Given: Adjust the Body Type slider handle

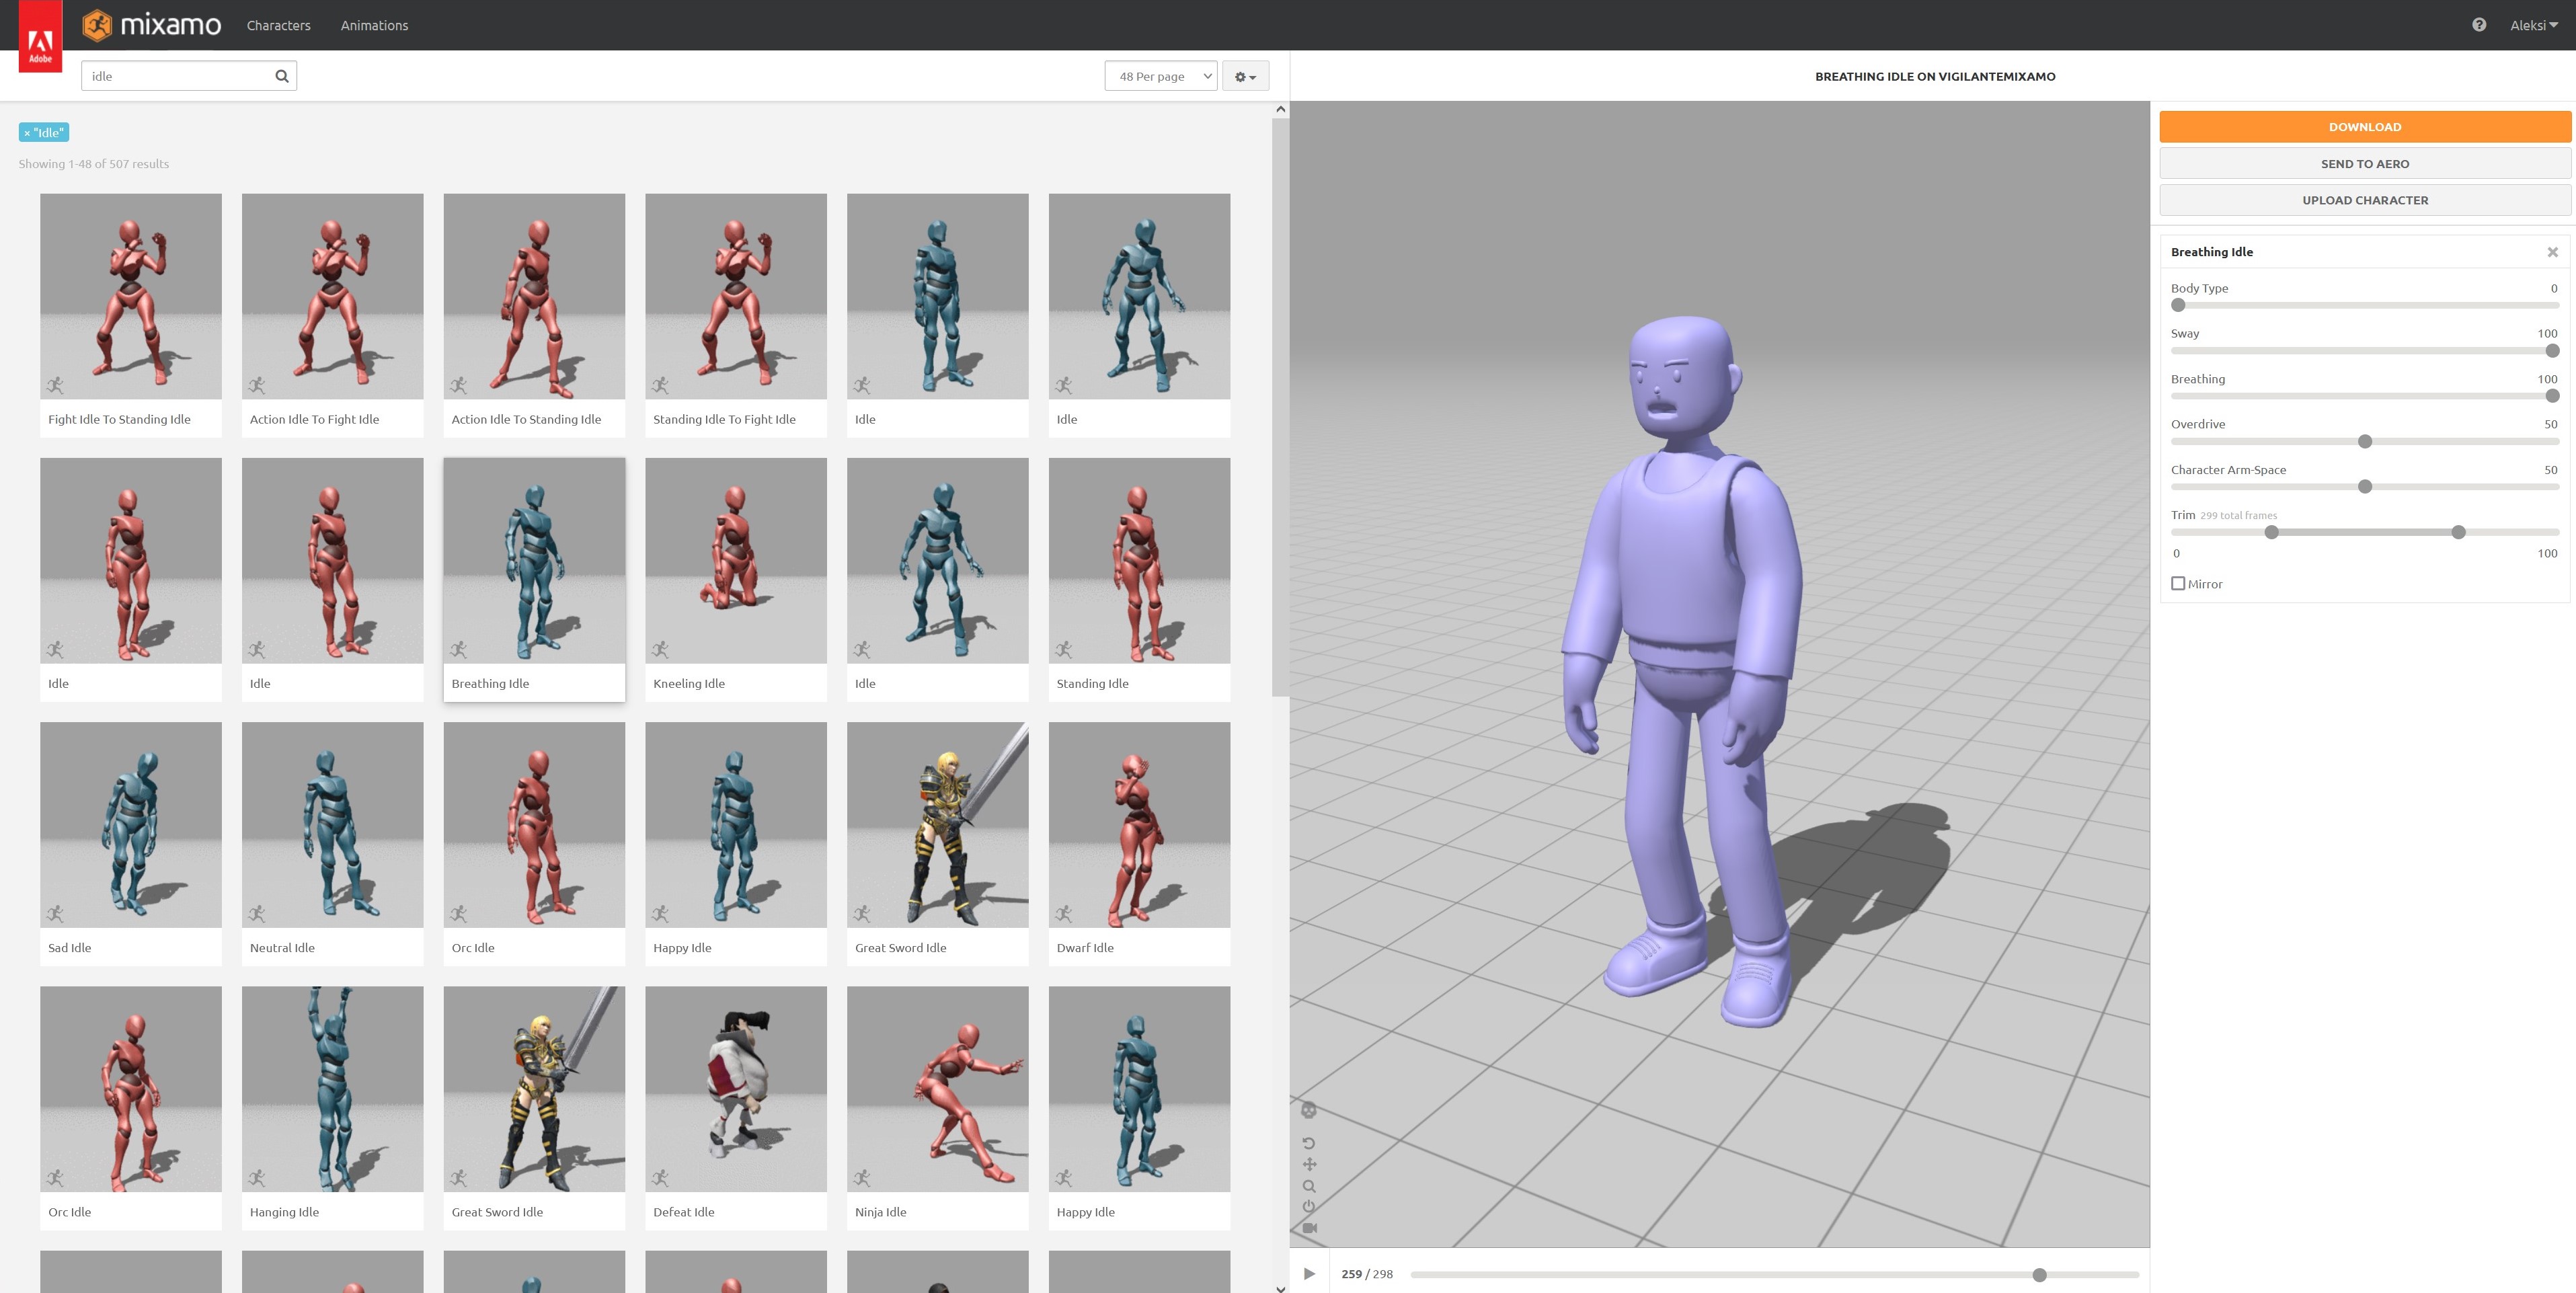Looking at the screenshot, I should [2178, 305].
